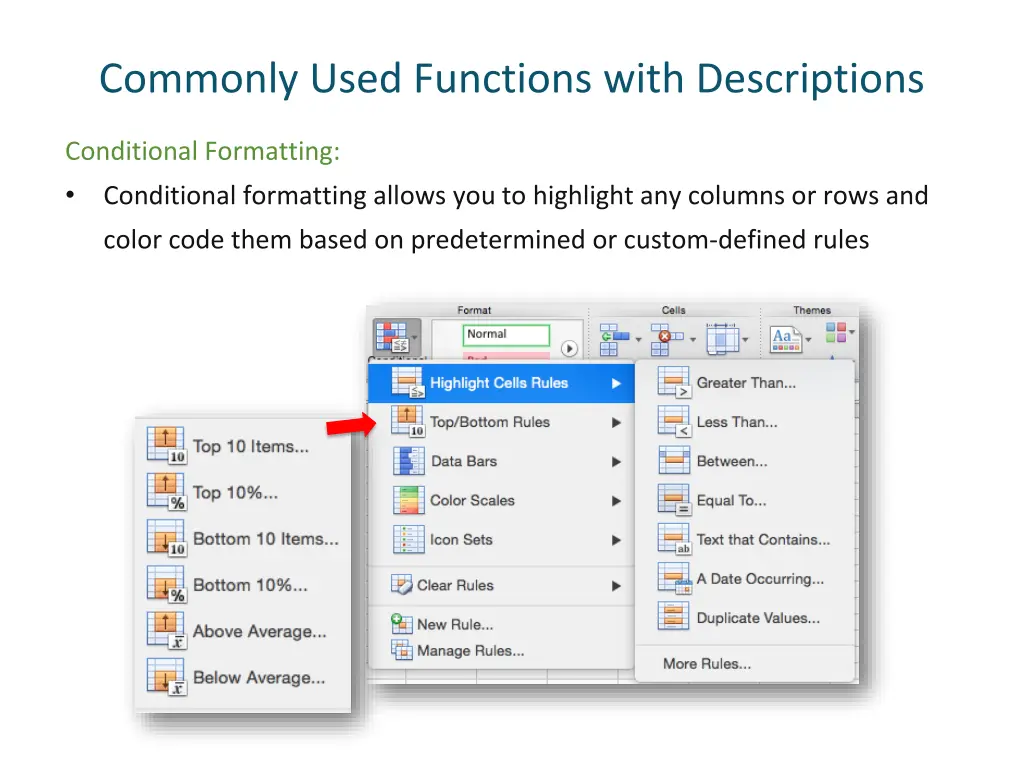The width and height of the screenshot is (1024, 768).
Task: Open the Color Scales submenu
Action: pos(502,500)
